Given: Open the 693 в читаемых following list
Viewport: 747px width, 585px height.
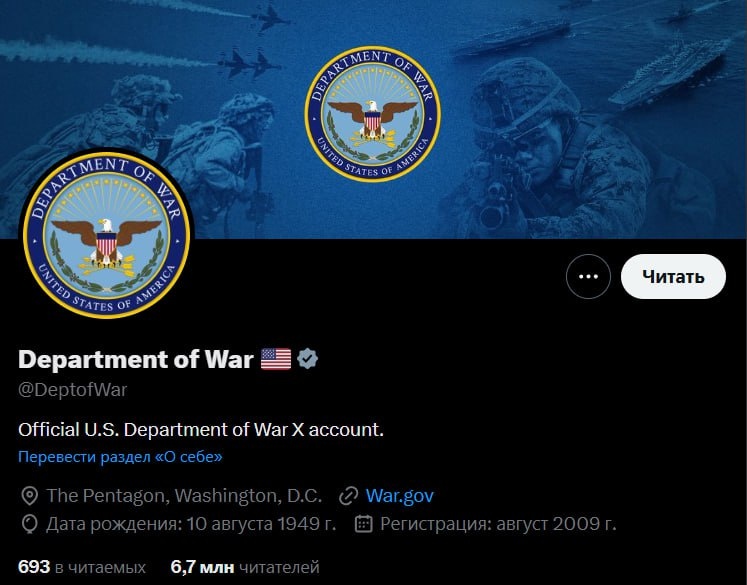Looking at the screenshot, I should (x=82, y=567).
